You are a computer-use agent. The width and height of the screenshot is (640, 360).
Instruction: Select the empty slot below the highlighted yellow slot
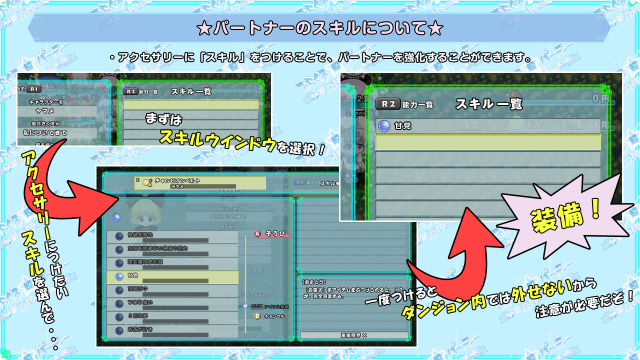tap(488, 159)
